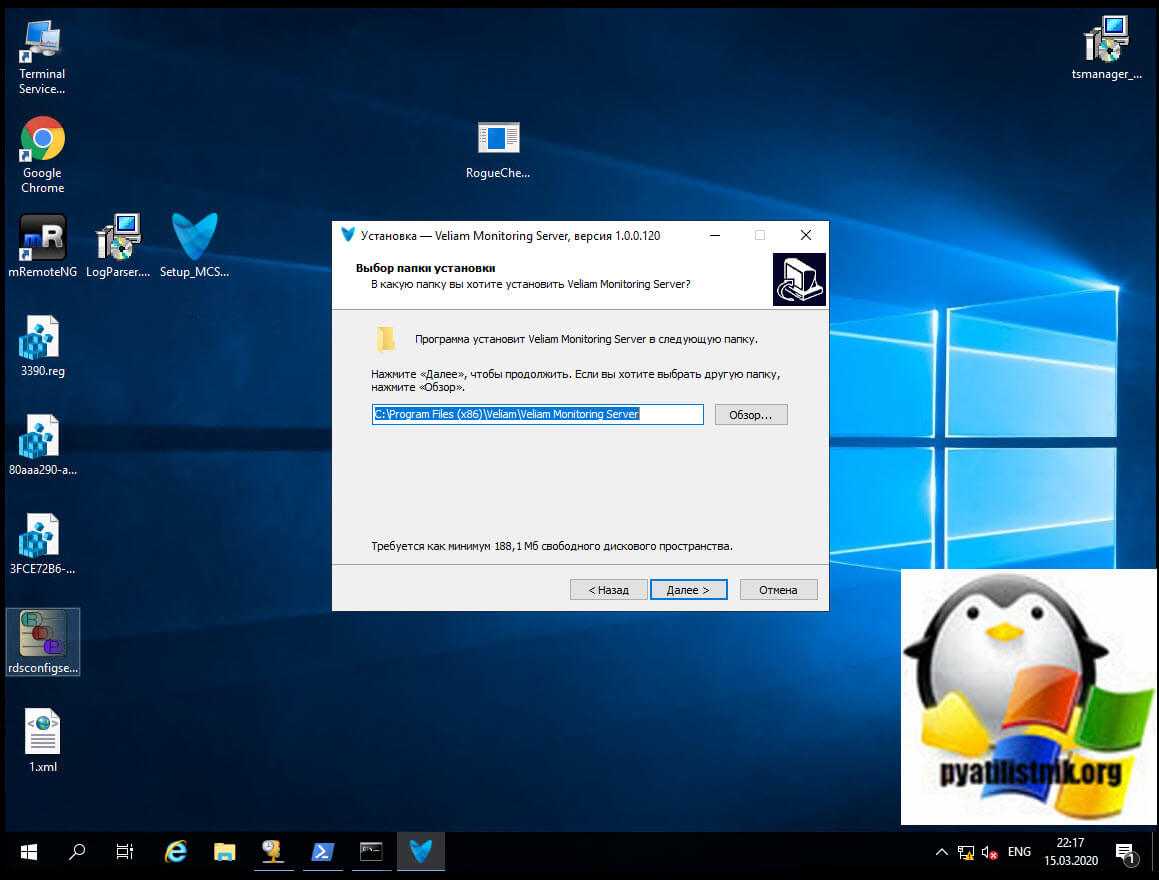The height and width of the screenshot is (880, 1159).
Task: Open the Windows Start menu
Action: point(28,851)
